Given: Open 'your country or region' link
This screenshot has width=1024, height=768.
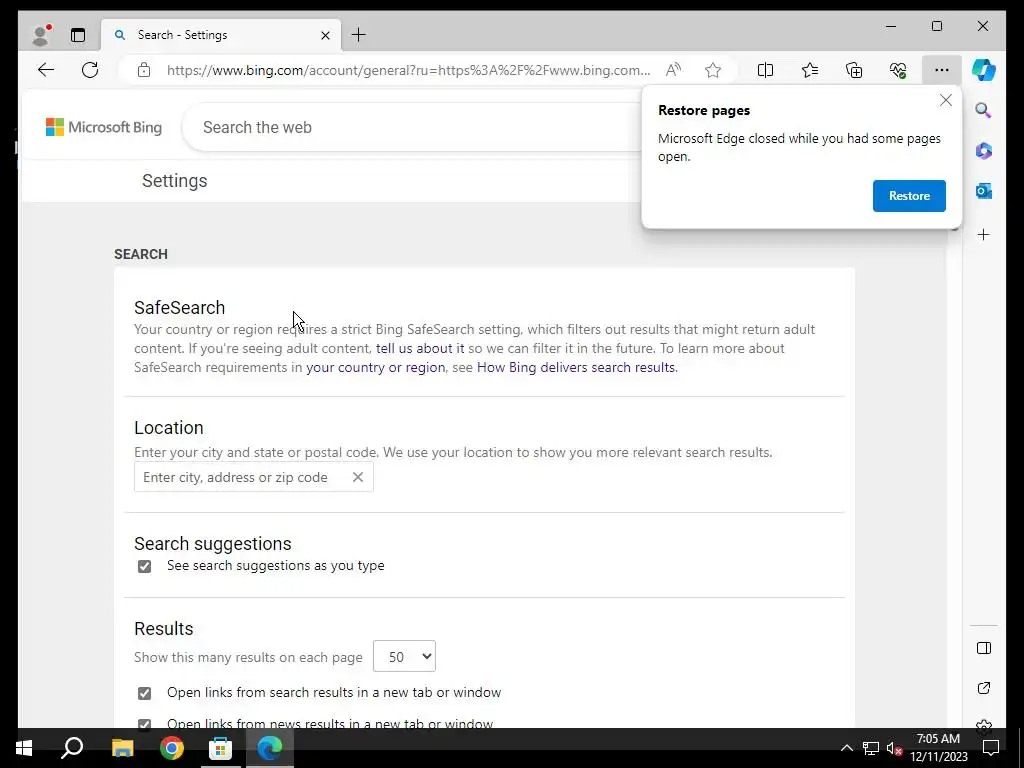Looking at the screenshot, I should pos(376,367).
